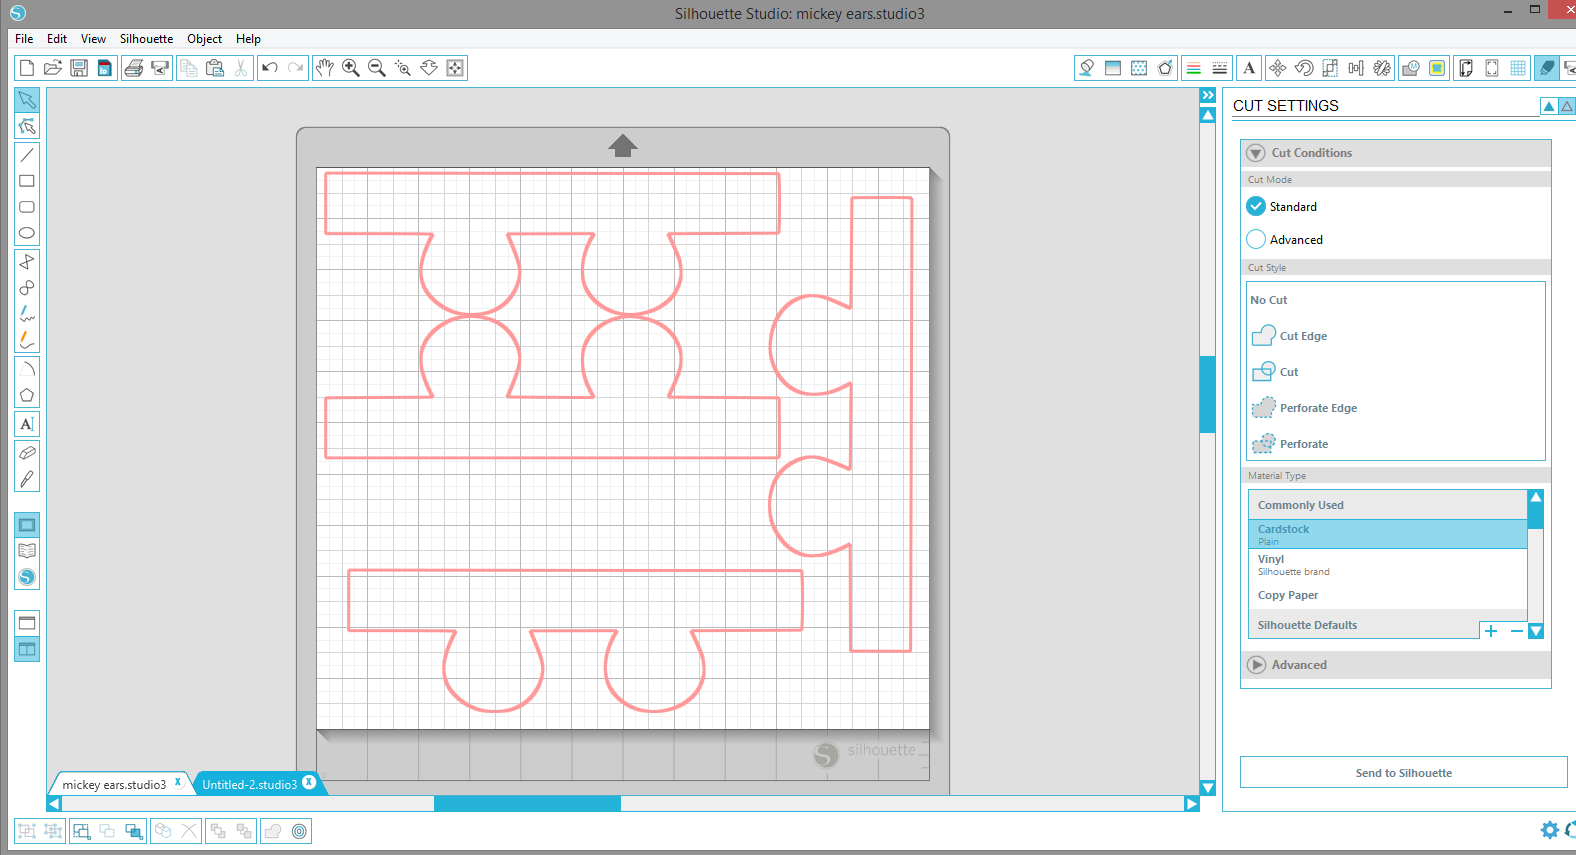The width and height of the screenshot is (1576, 855).
Task: Collapse the side panel with double chevron
Action: (x=1208, y=95)
